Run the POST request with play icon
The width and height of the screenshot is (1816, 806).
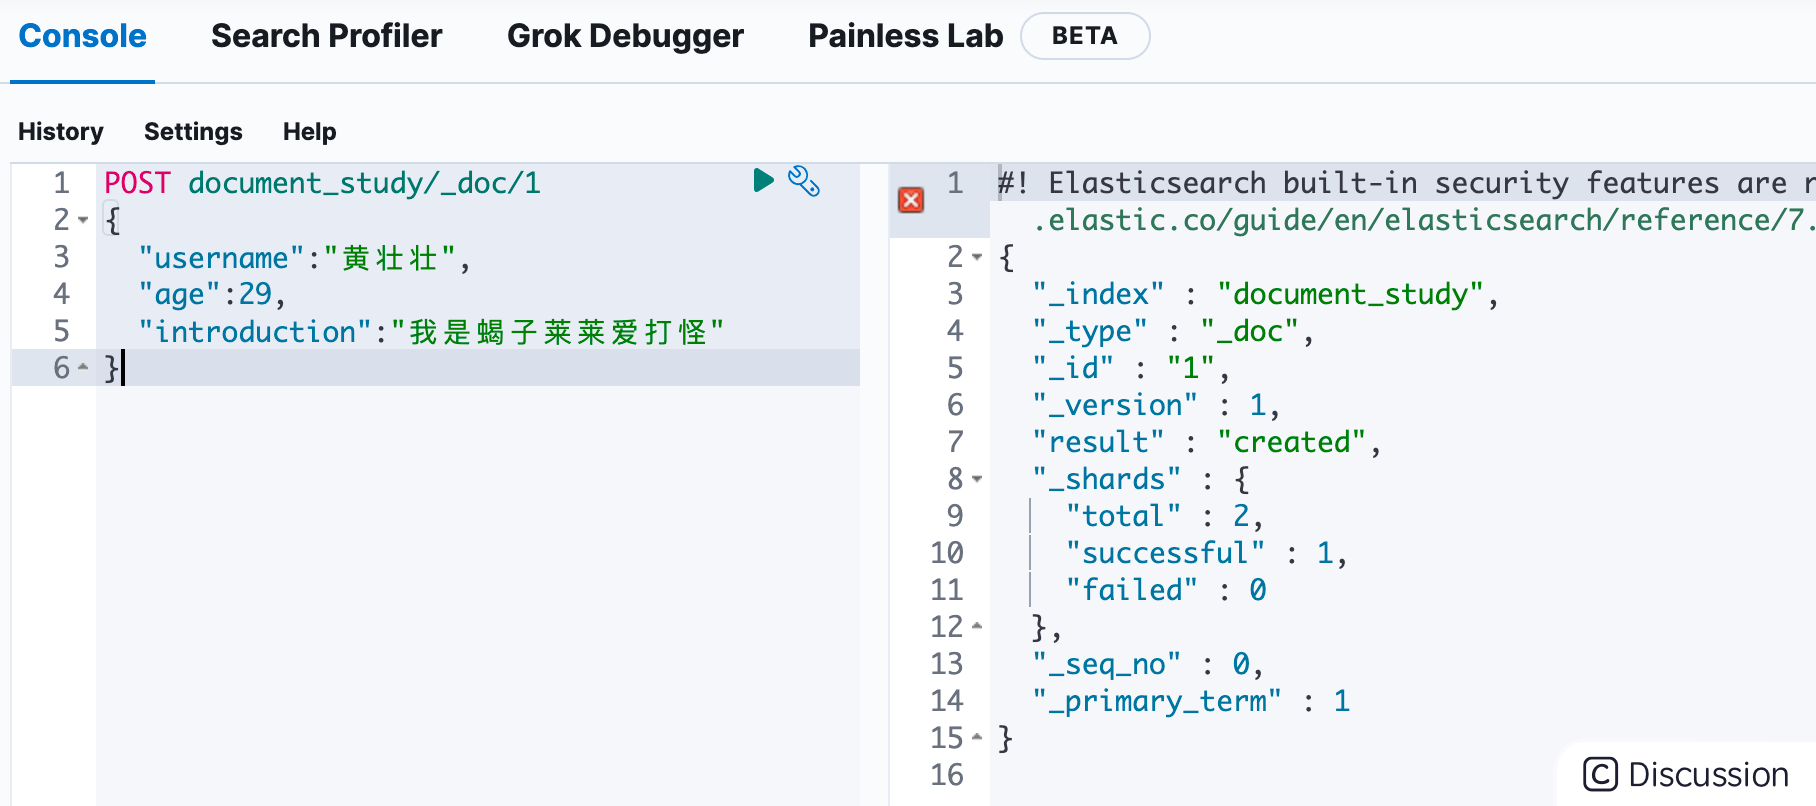coord(763,180)
